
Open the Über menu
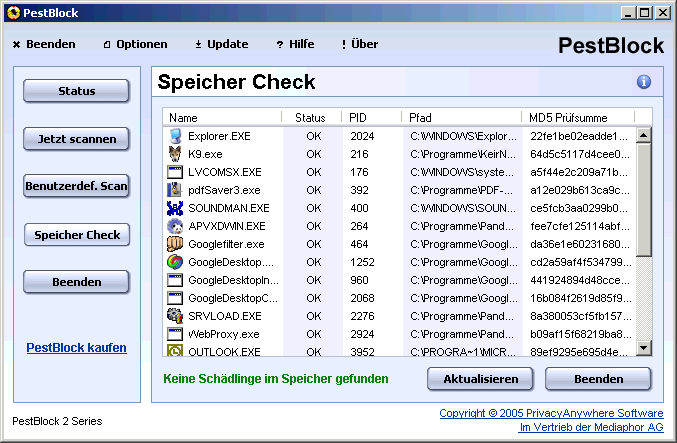point(360,44)
